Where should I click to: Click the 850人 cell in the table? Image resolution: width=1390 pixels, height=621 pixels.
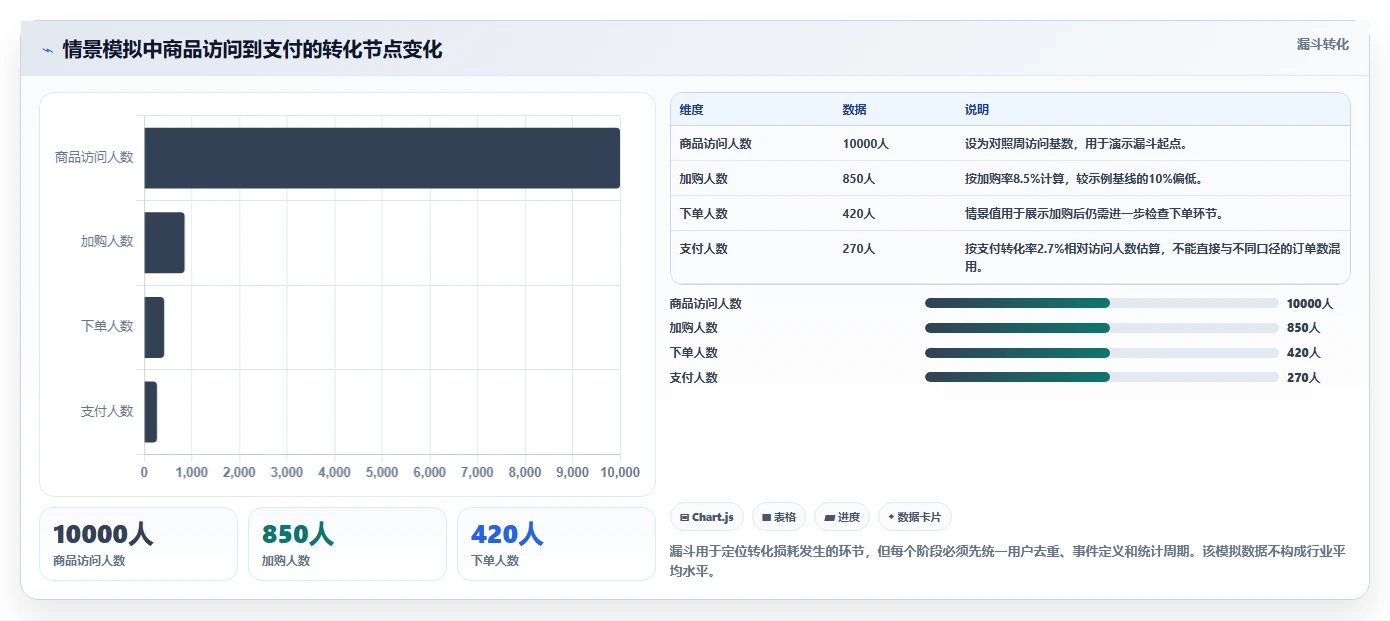click(859, 179)
